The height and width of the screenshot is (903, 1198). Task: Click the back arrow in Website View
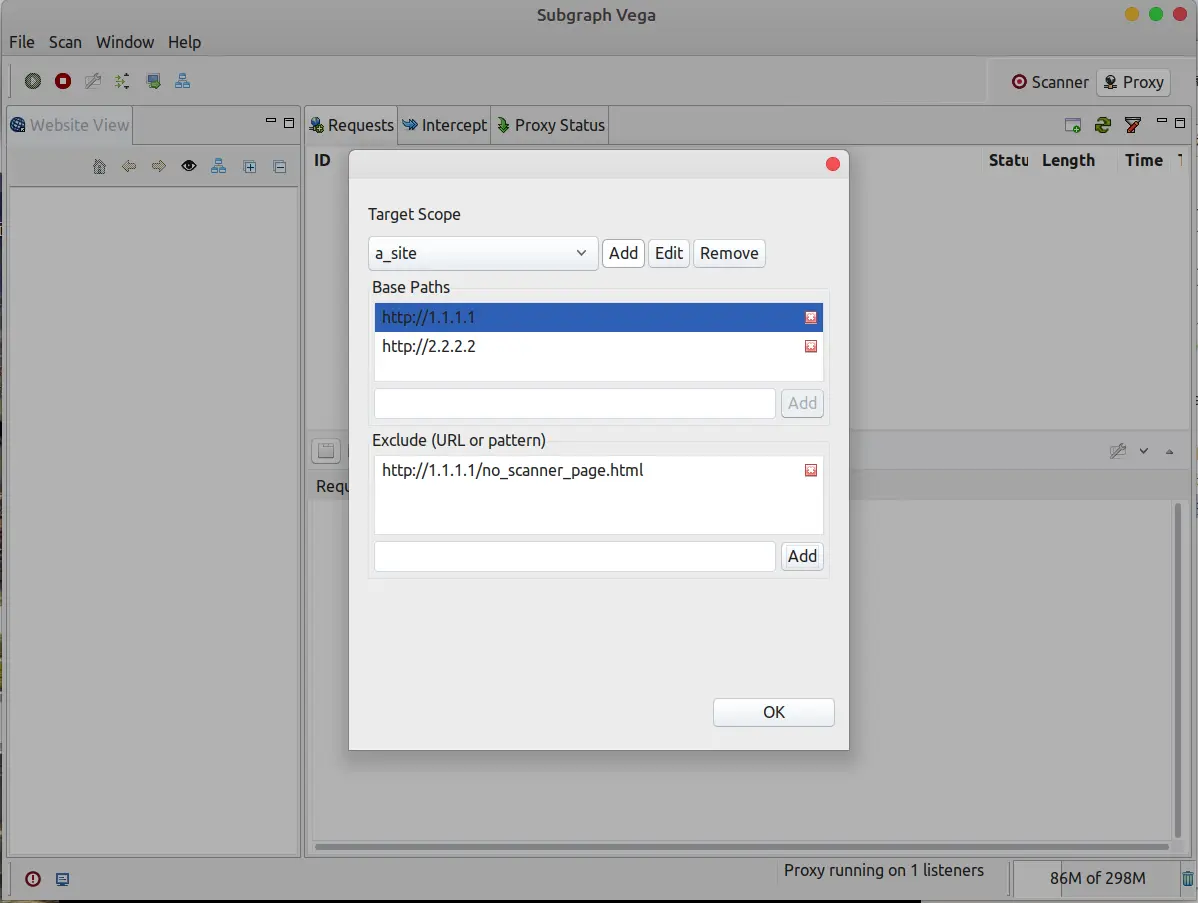pyautogui.click(x=129, y=166)
